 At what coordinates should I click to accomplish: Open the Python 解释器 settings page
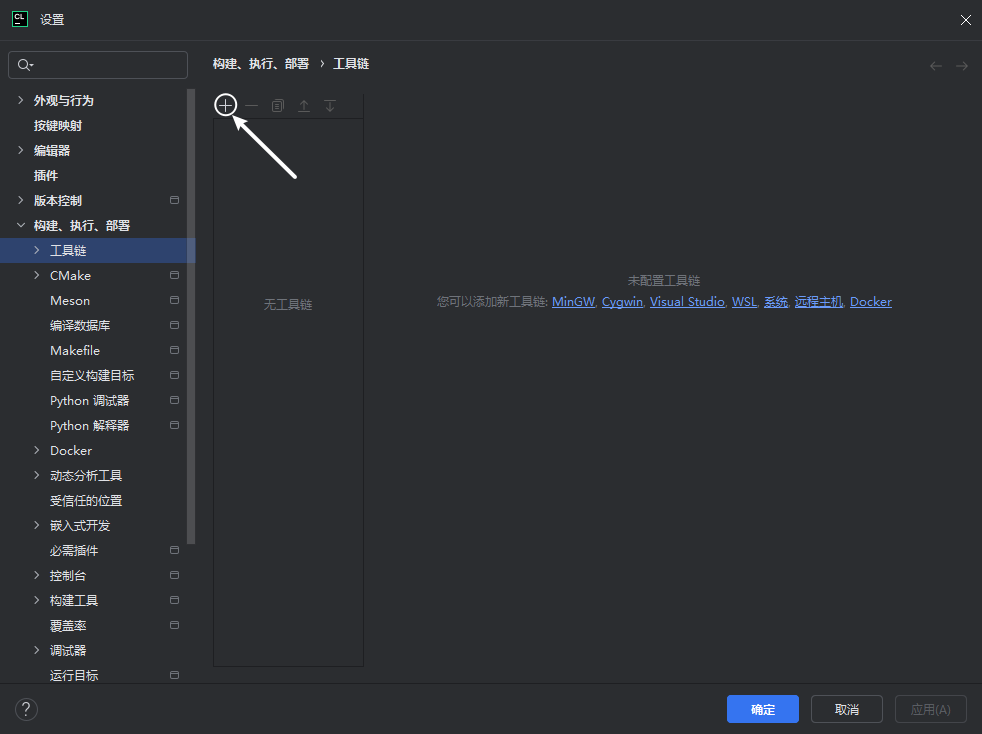coord(90,425)
